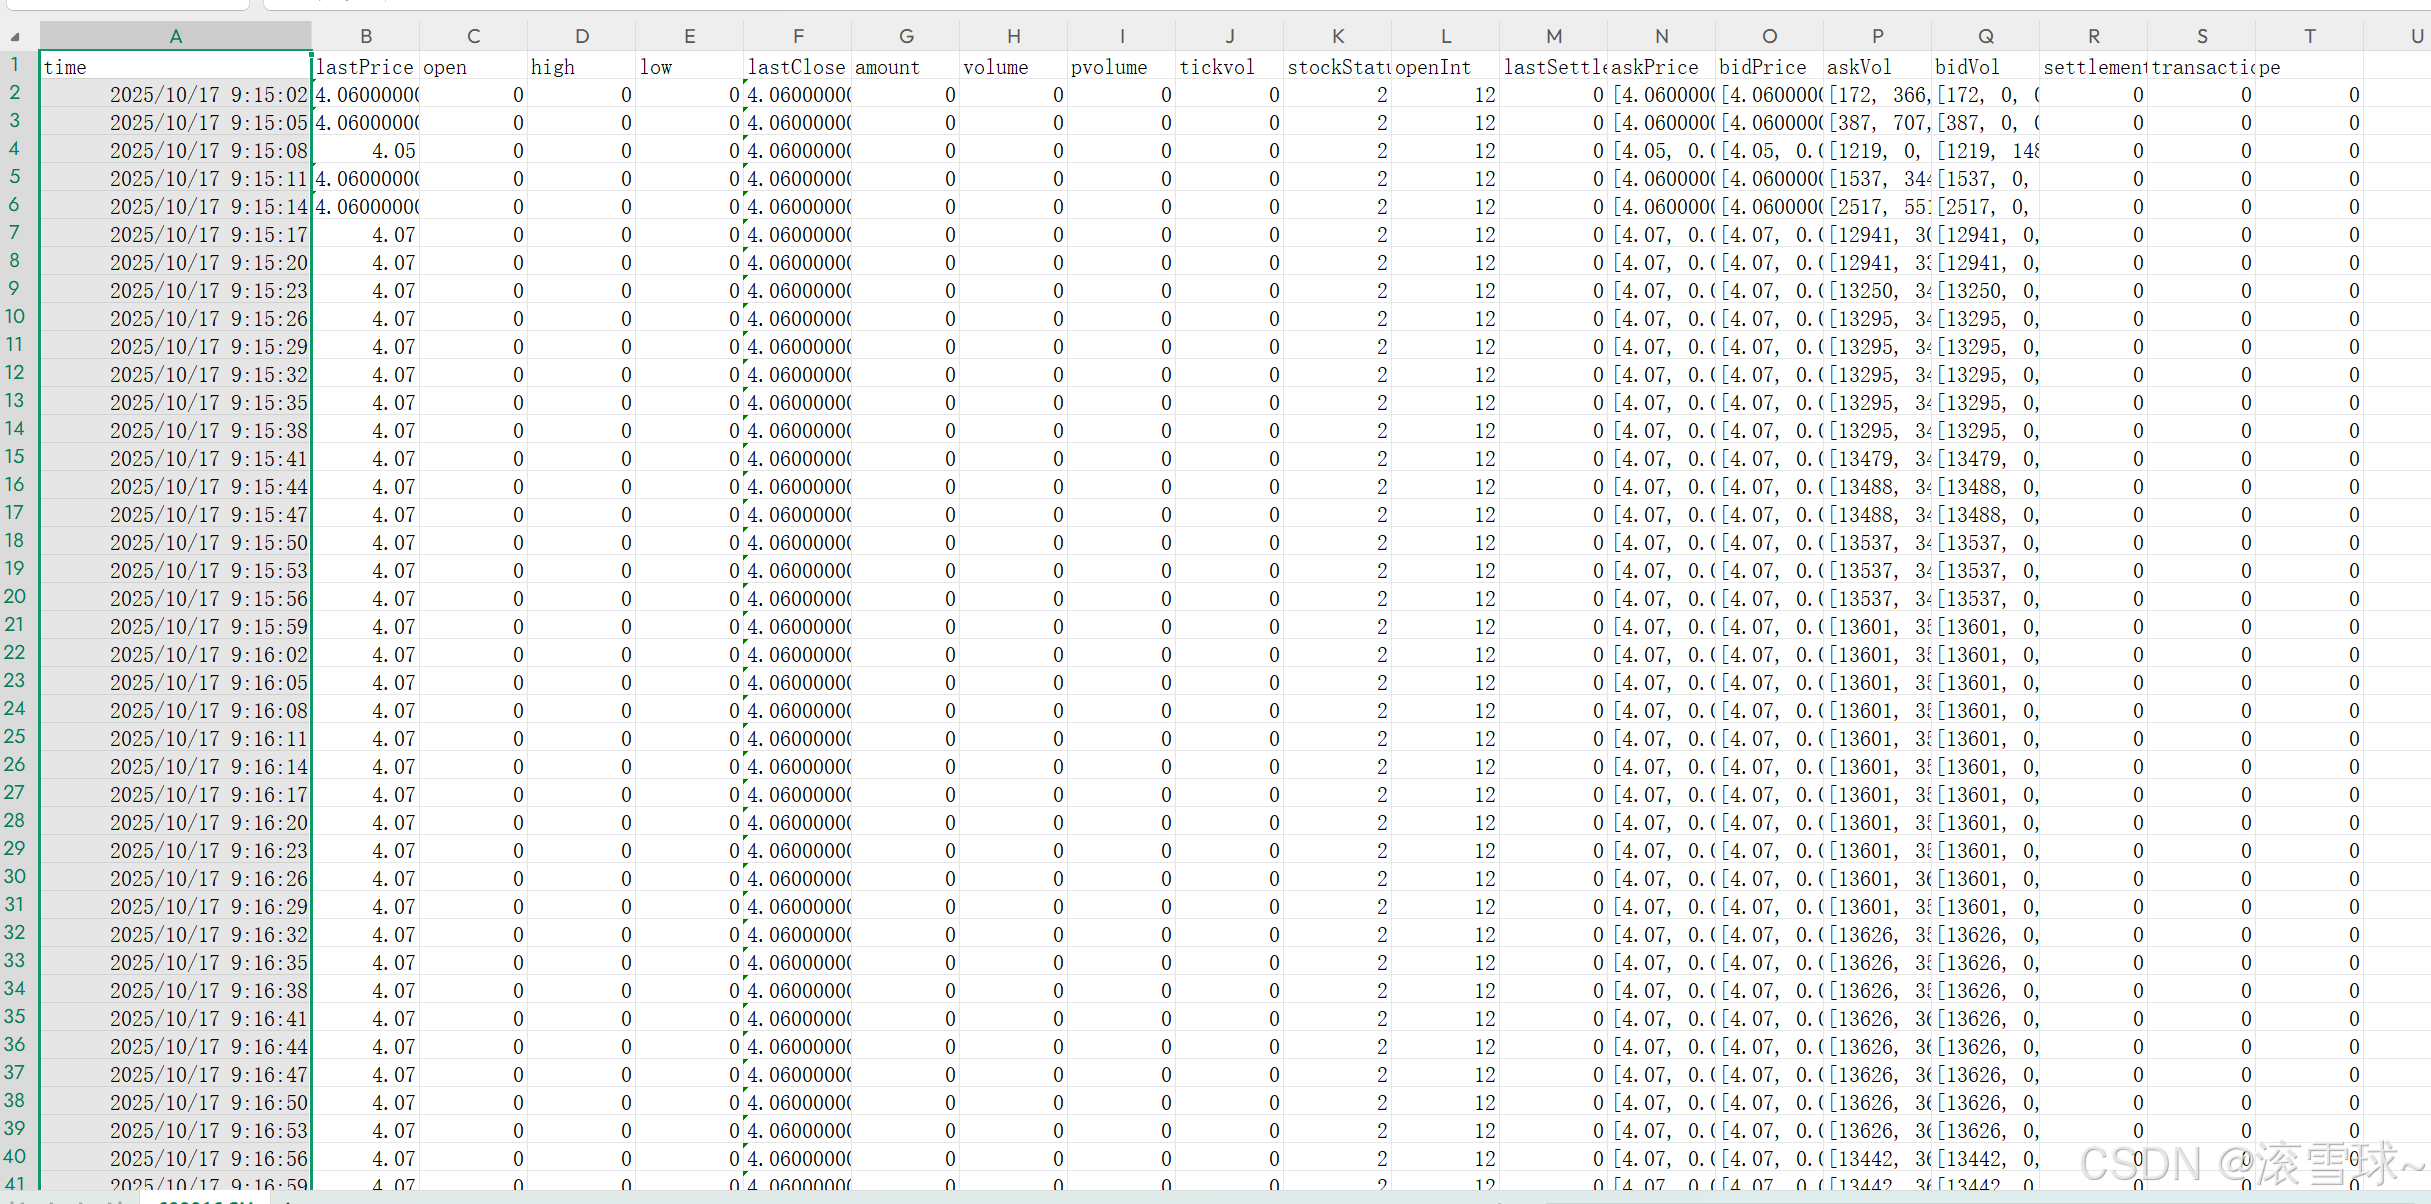Click the 'bidVol' header cell
The height and width of the screenshot is (1204, 2431).
point(1985,67)
